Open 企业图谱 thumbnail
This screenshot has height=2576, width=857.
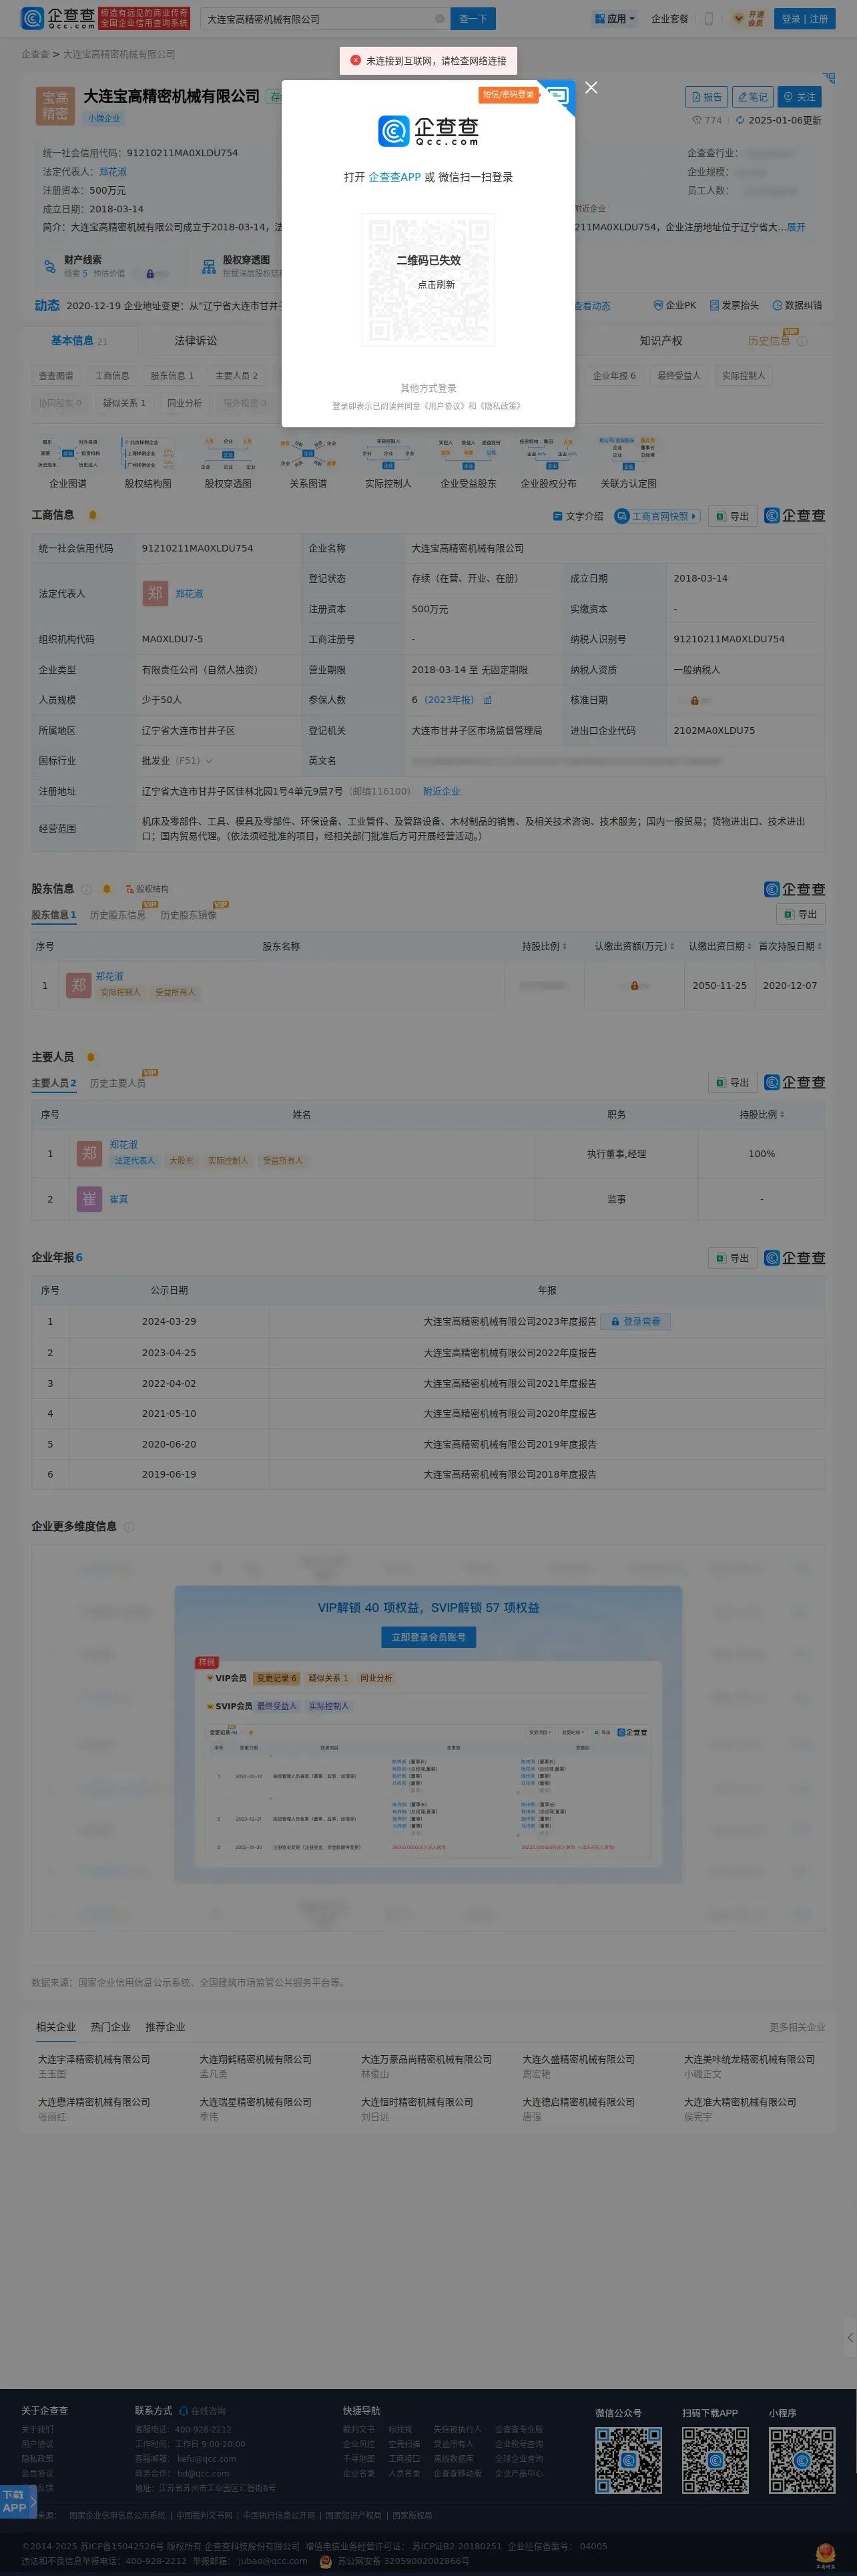pyautogui.click(x=68, y=462)
